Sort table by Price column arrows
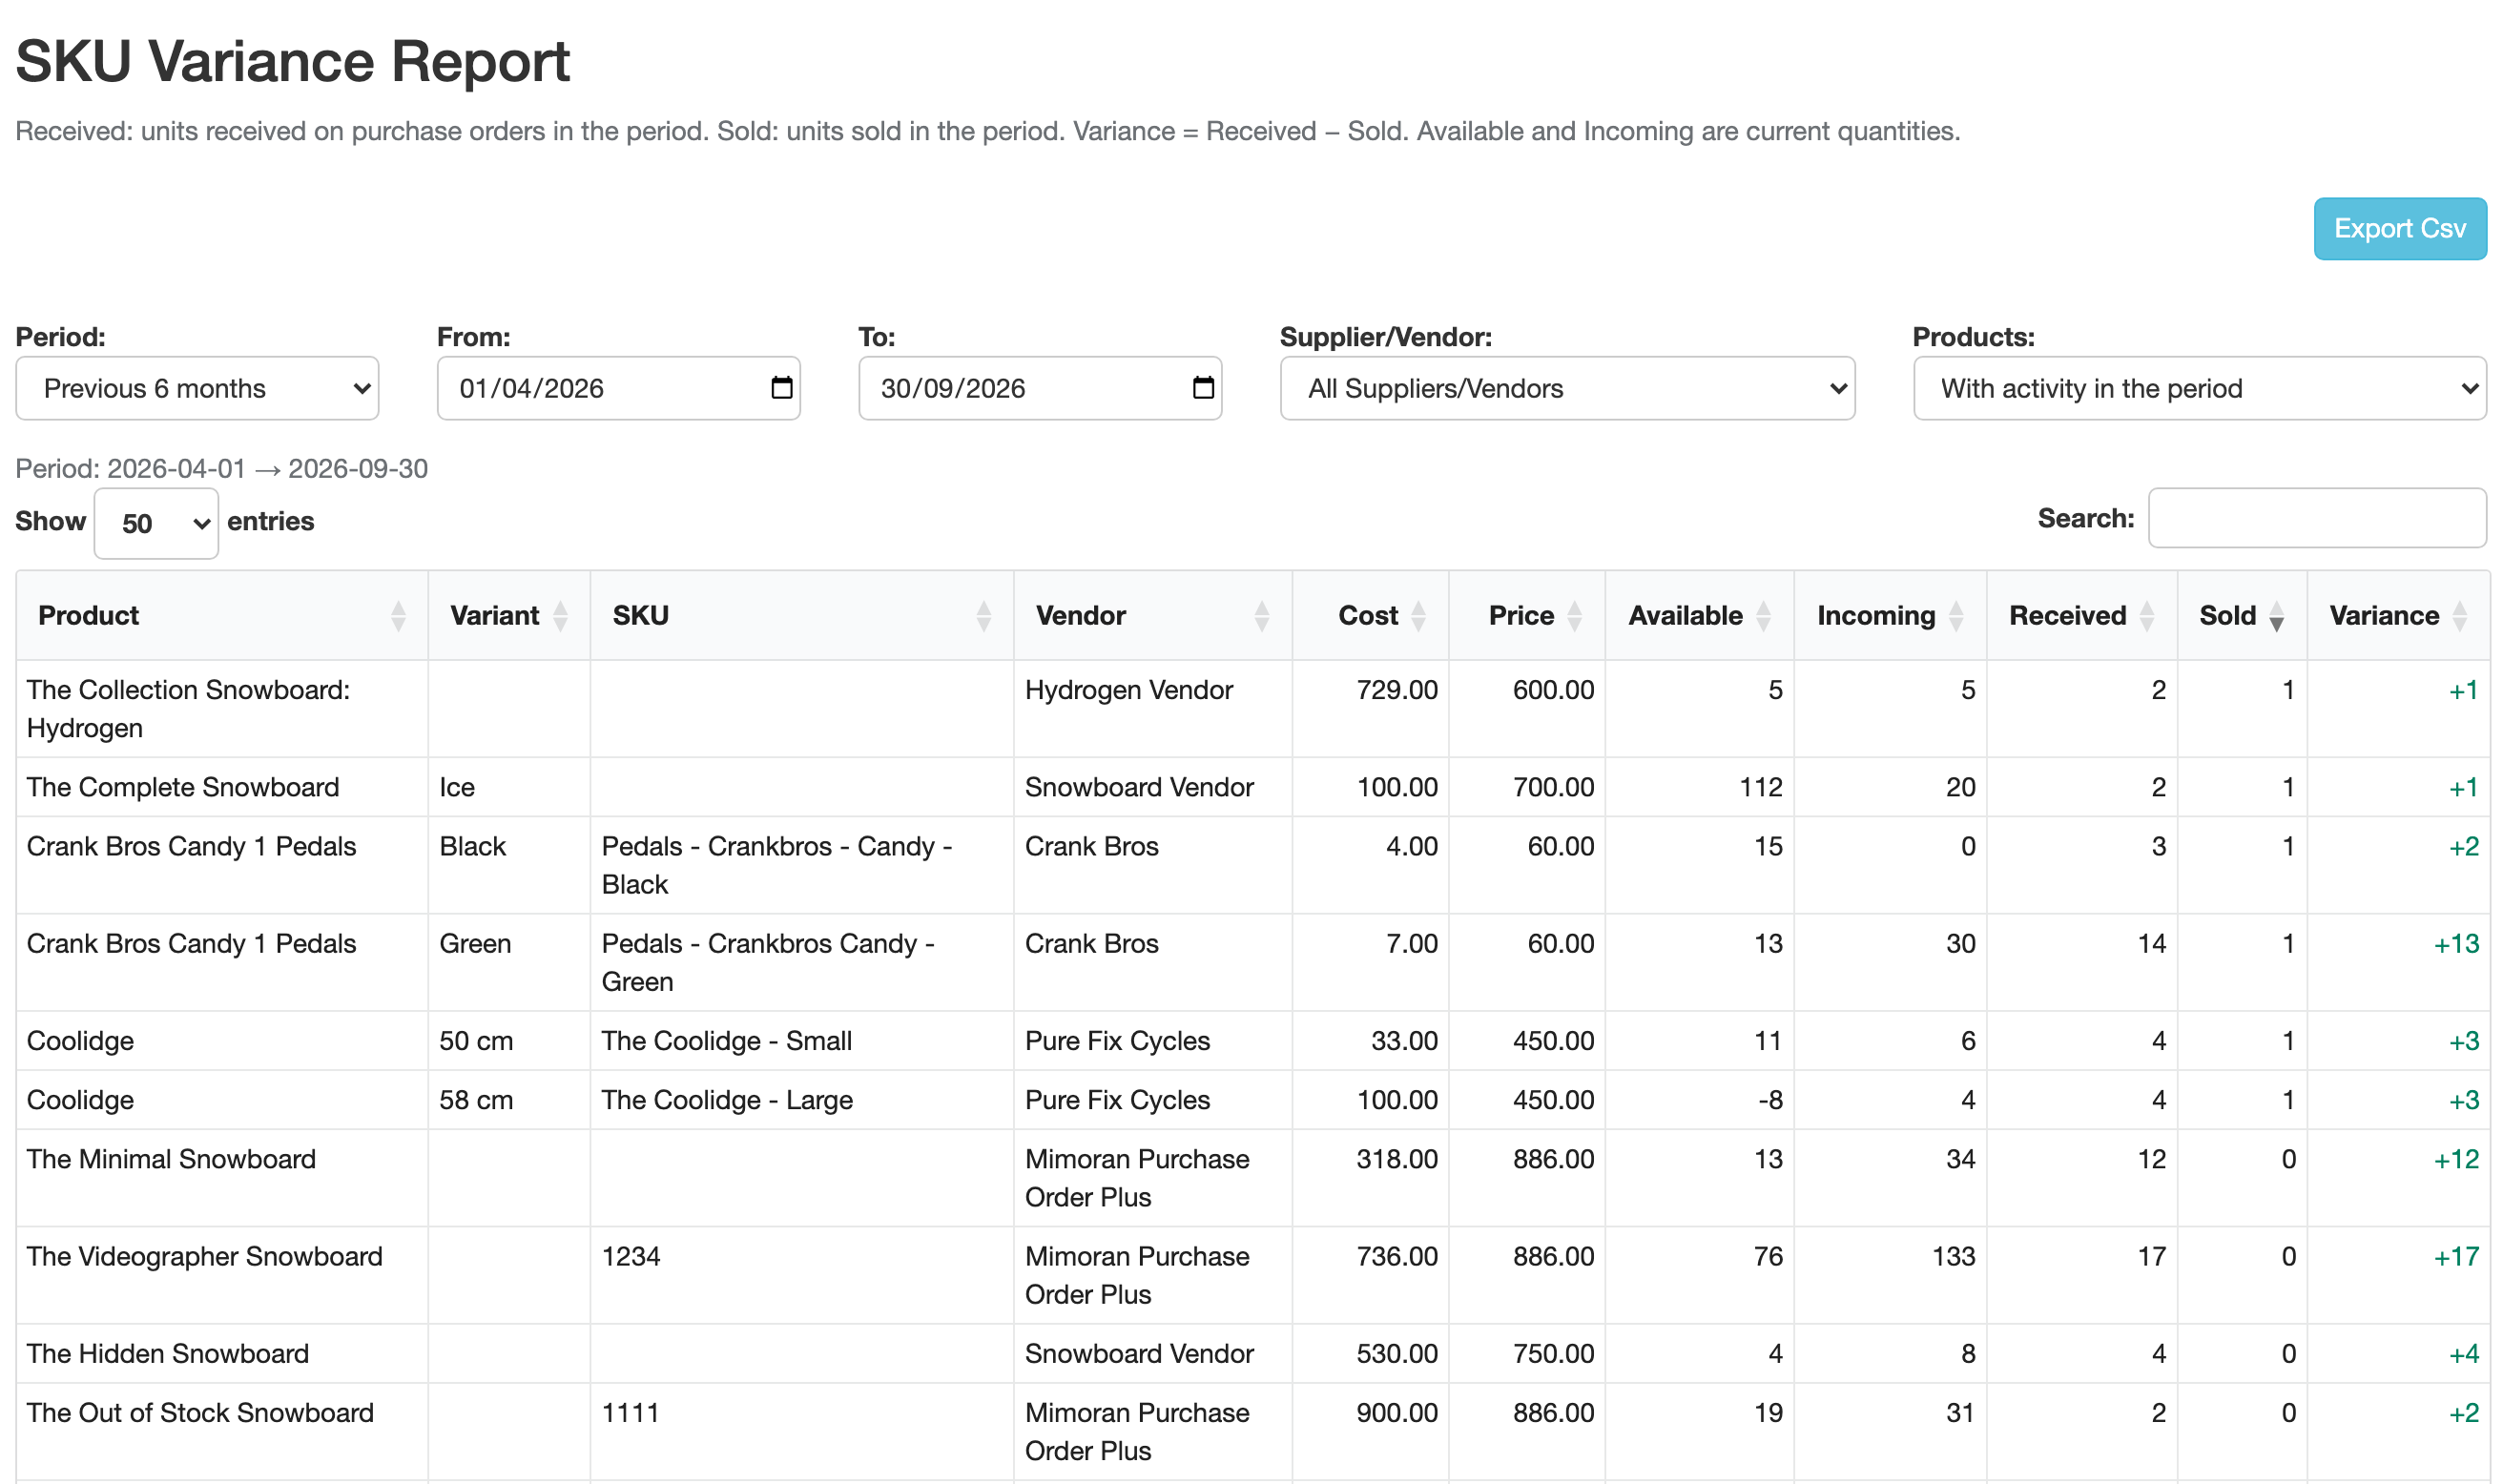This screenshot has width=2503, height=1484. coord(1574,615)
